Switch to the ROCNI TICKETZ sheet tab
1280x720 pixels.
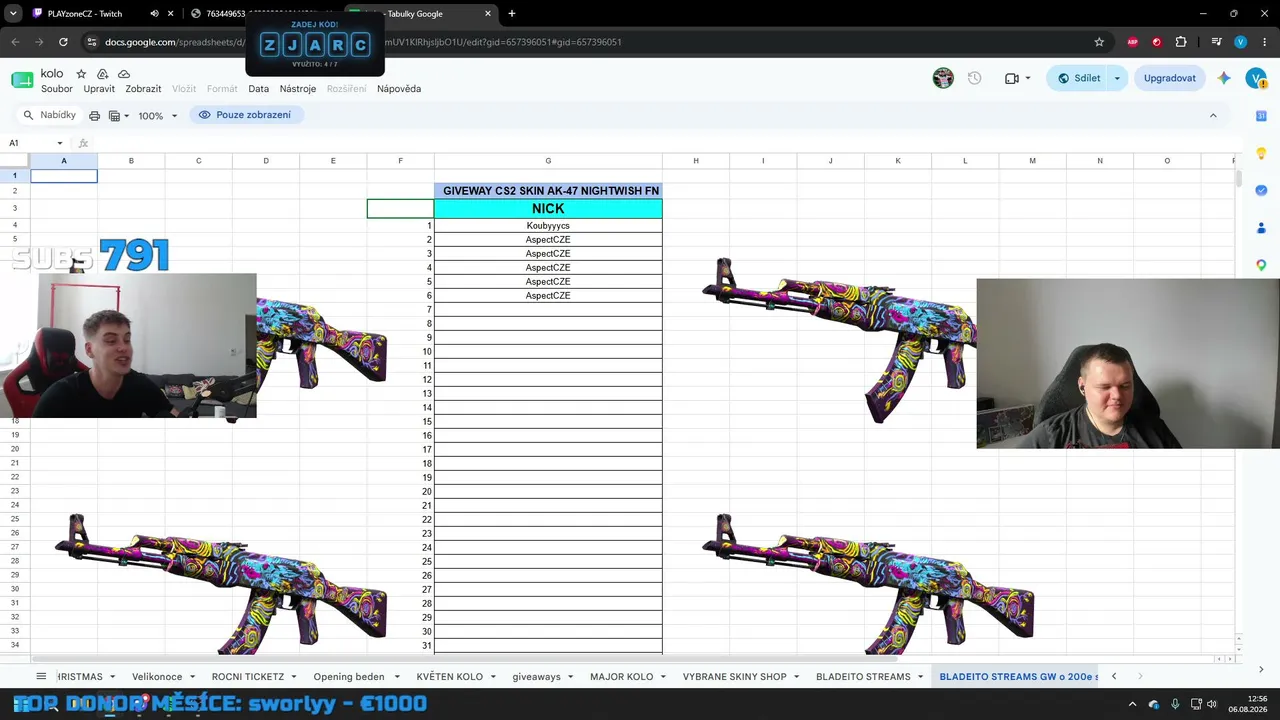(248, 677)
